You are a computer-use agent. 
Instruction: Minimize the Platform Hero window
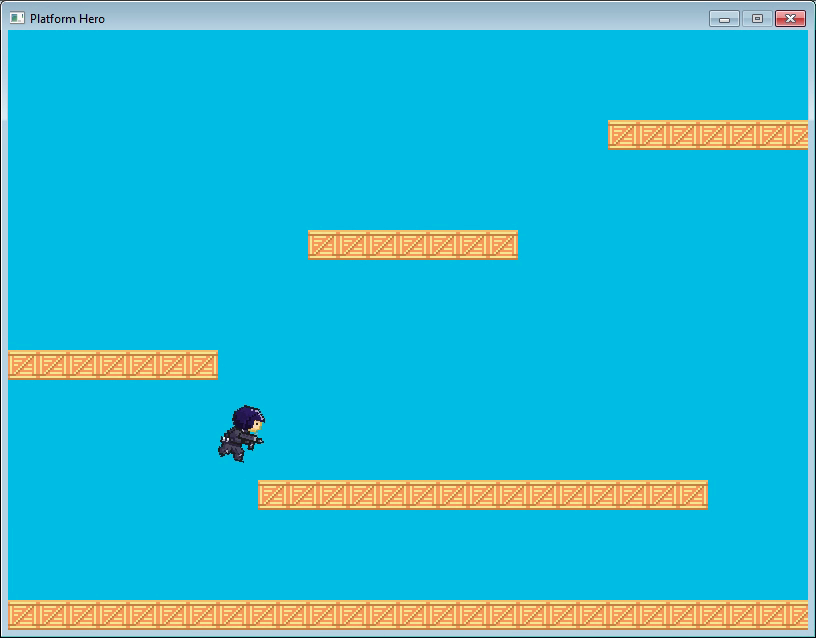(724, 19)
